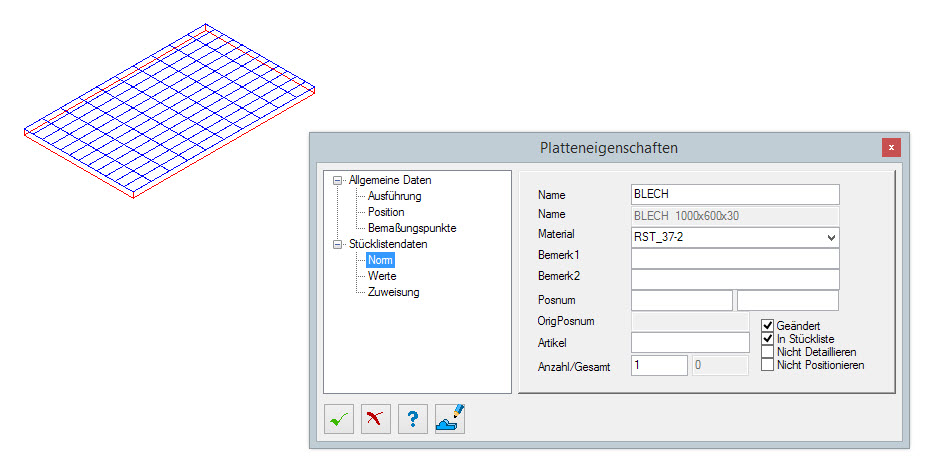Click the blue plate grid in drawing
This screenshot has height=464, width=926.
coord(169,111)
